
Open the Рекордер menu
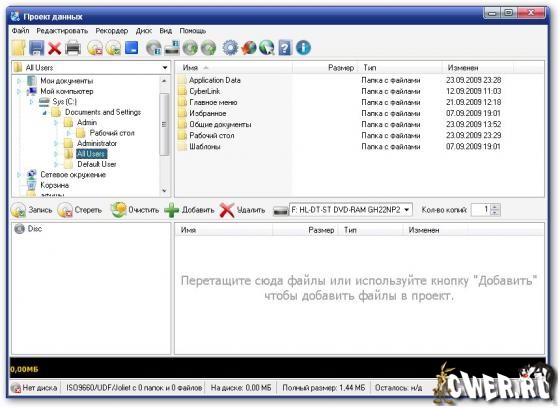[x=111, y=31]
